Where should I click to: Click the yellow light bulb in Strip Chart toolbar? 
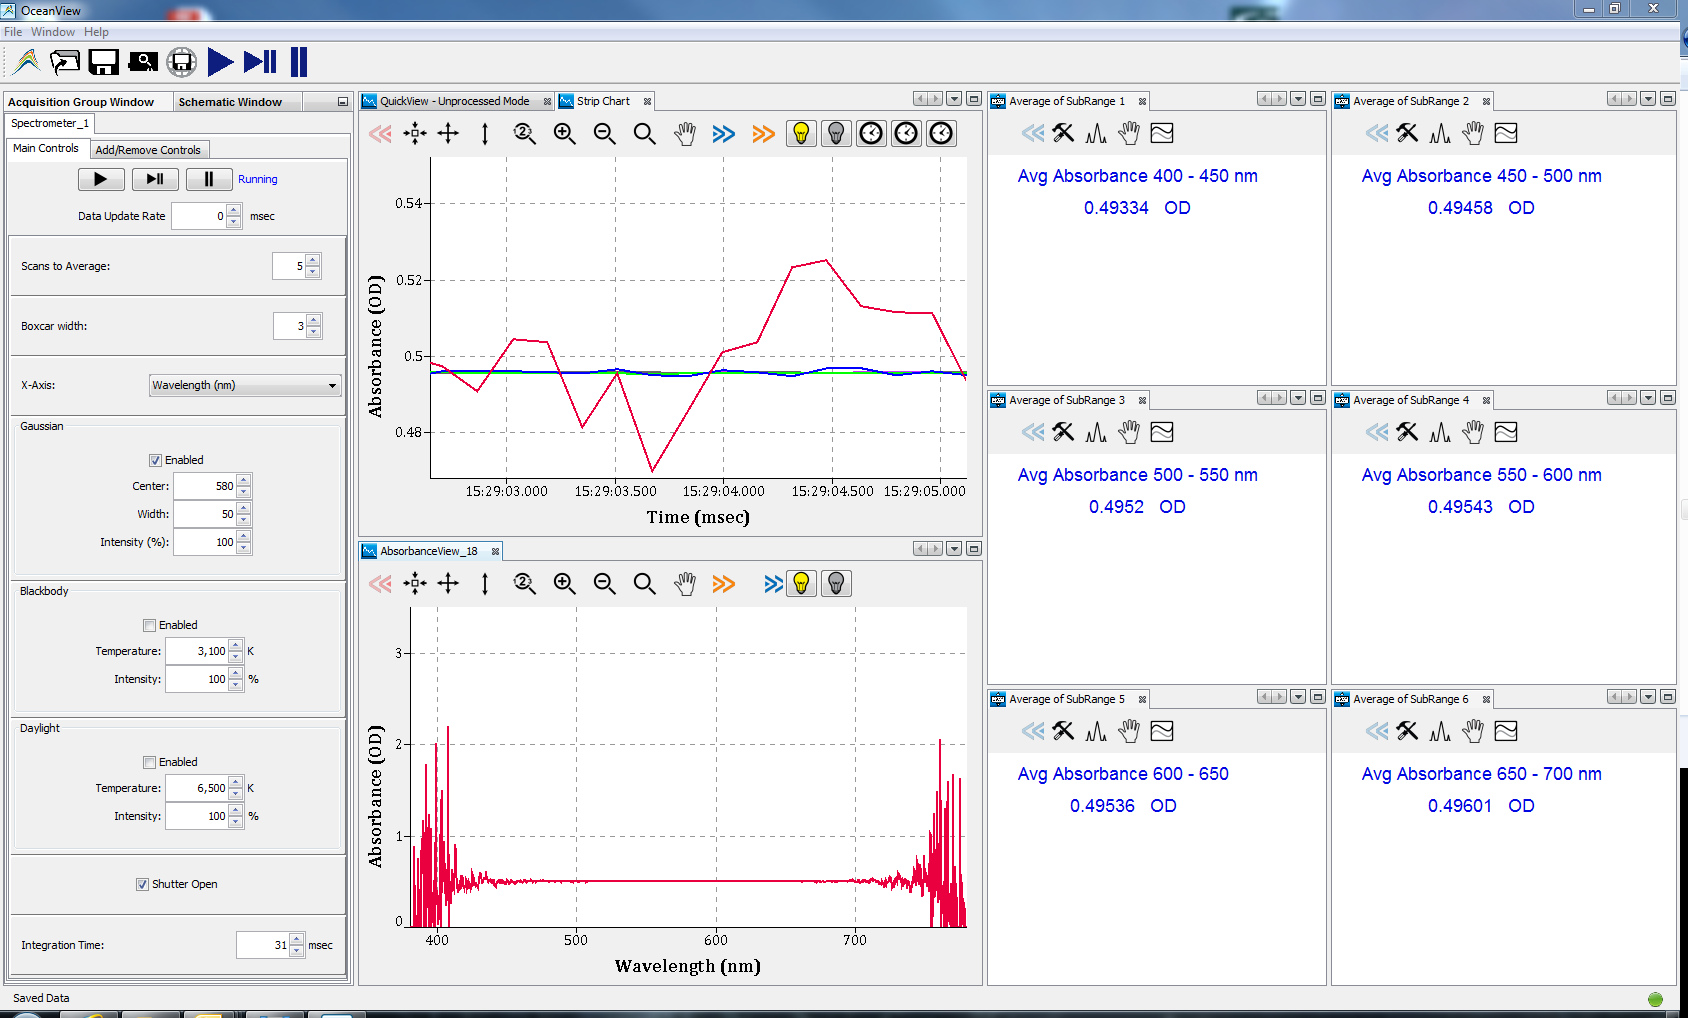click(x=801, y=134)
